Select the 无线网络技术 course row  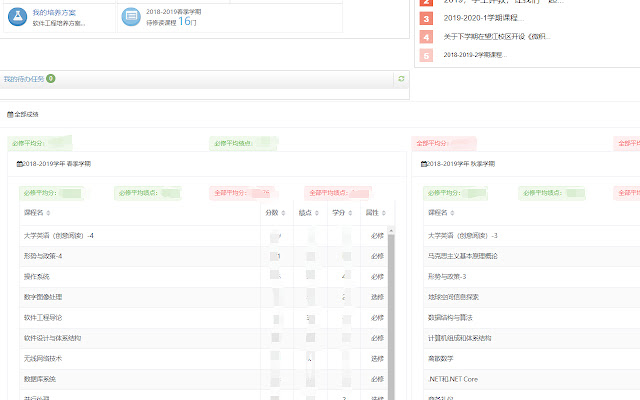point(203,359)
